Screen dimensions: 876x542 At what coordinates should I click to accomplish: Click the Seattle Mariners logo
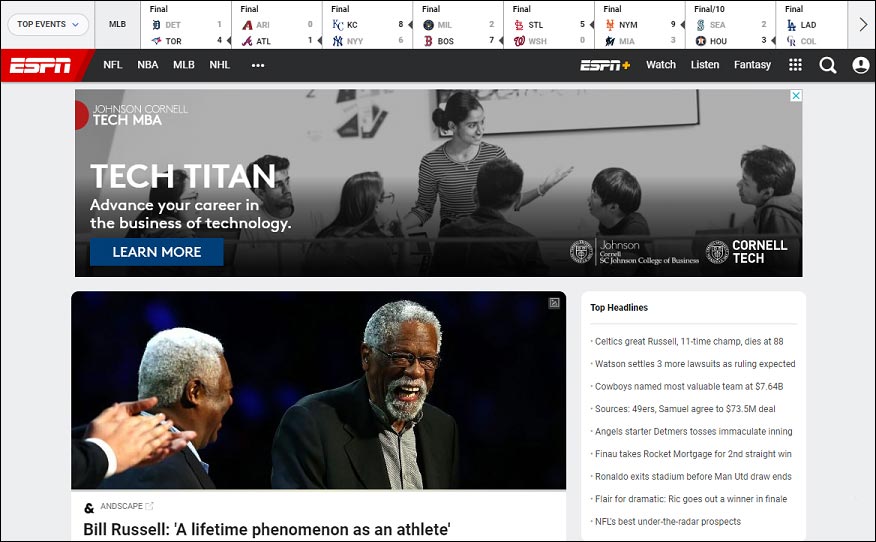pos(701,25)
